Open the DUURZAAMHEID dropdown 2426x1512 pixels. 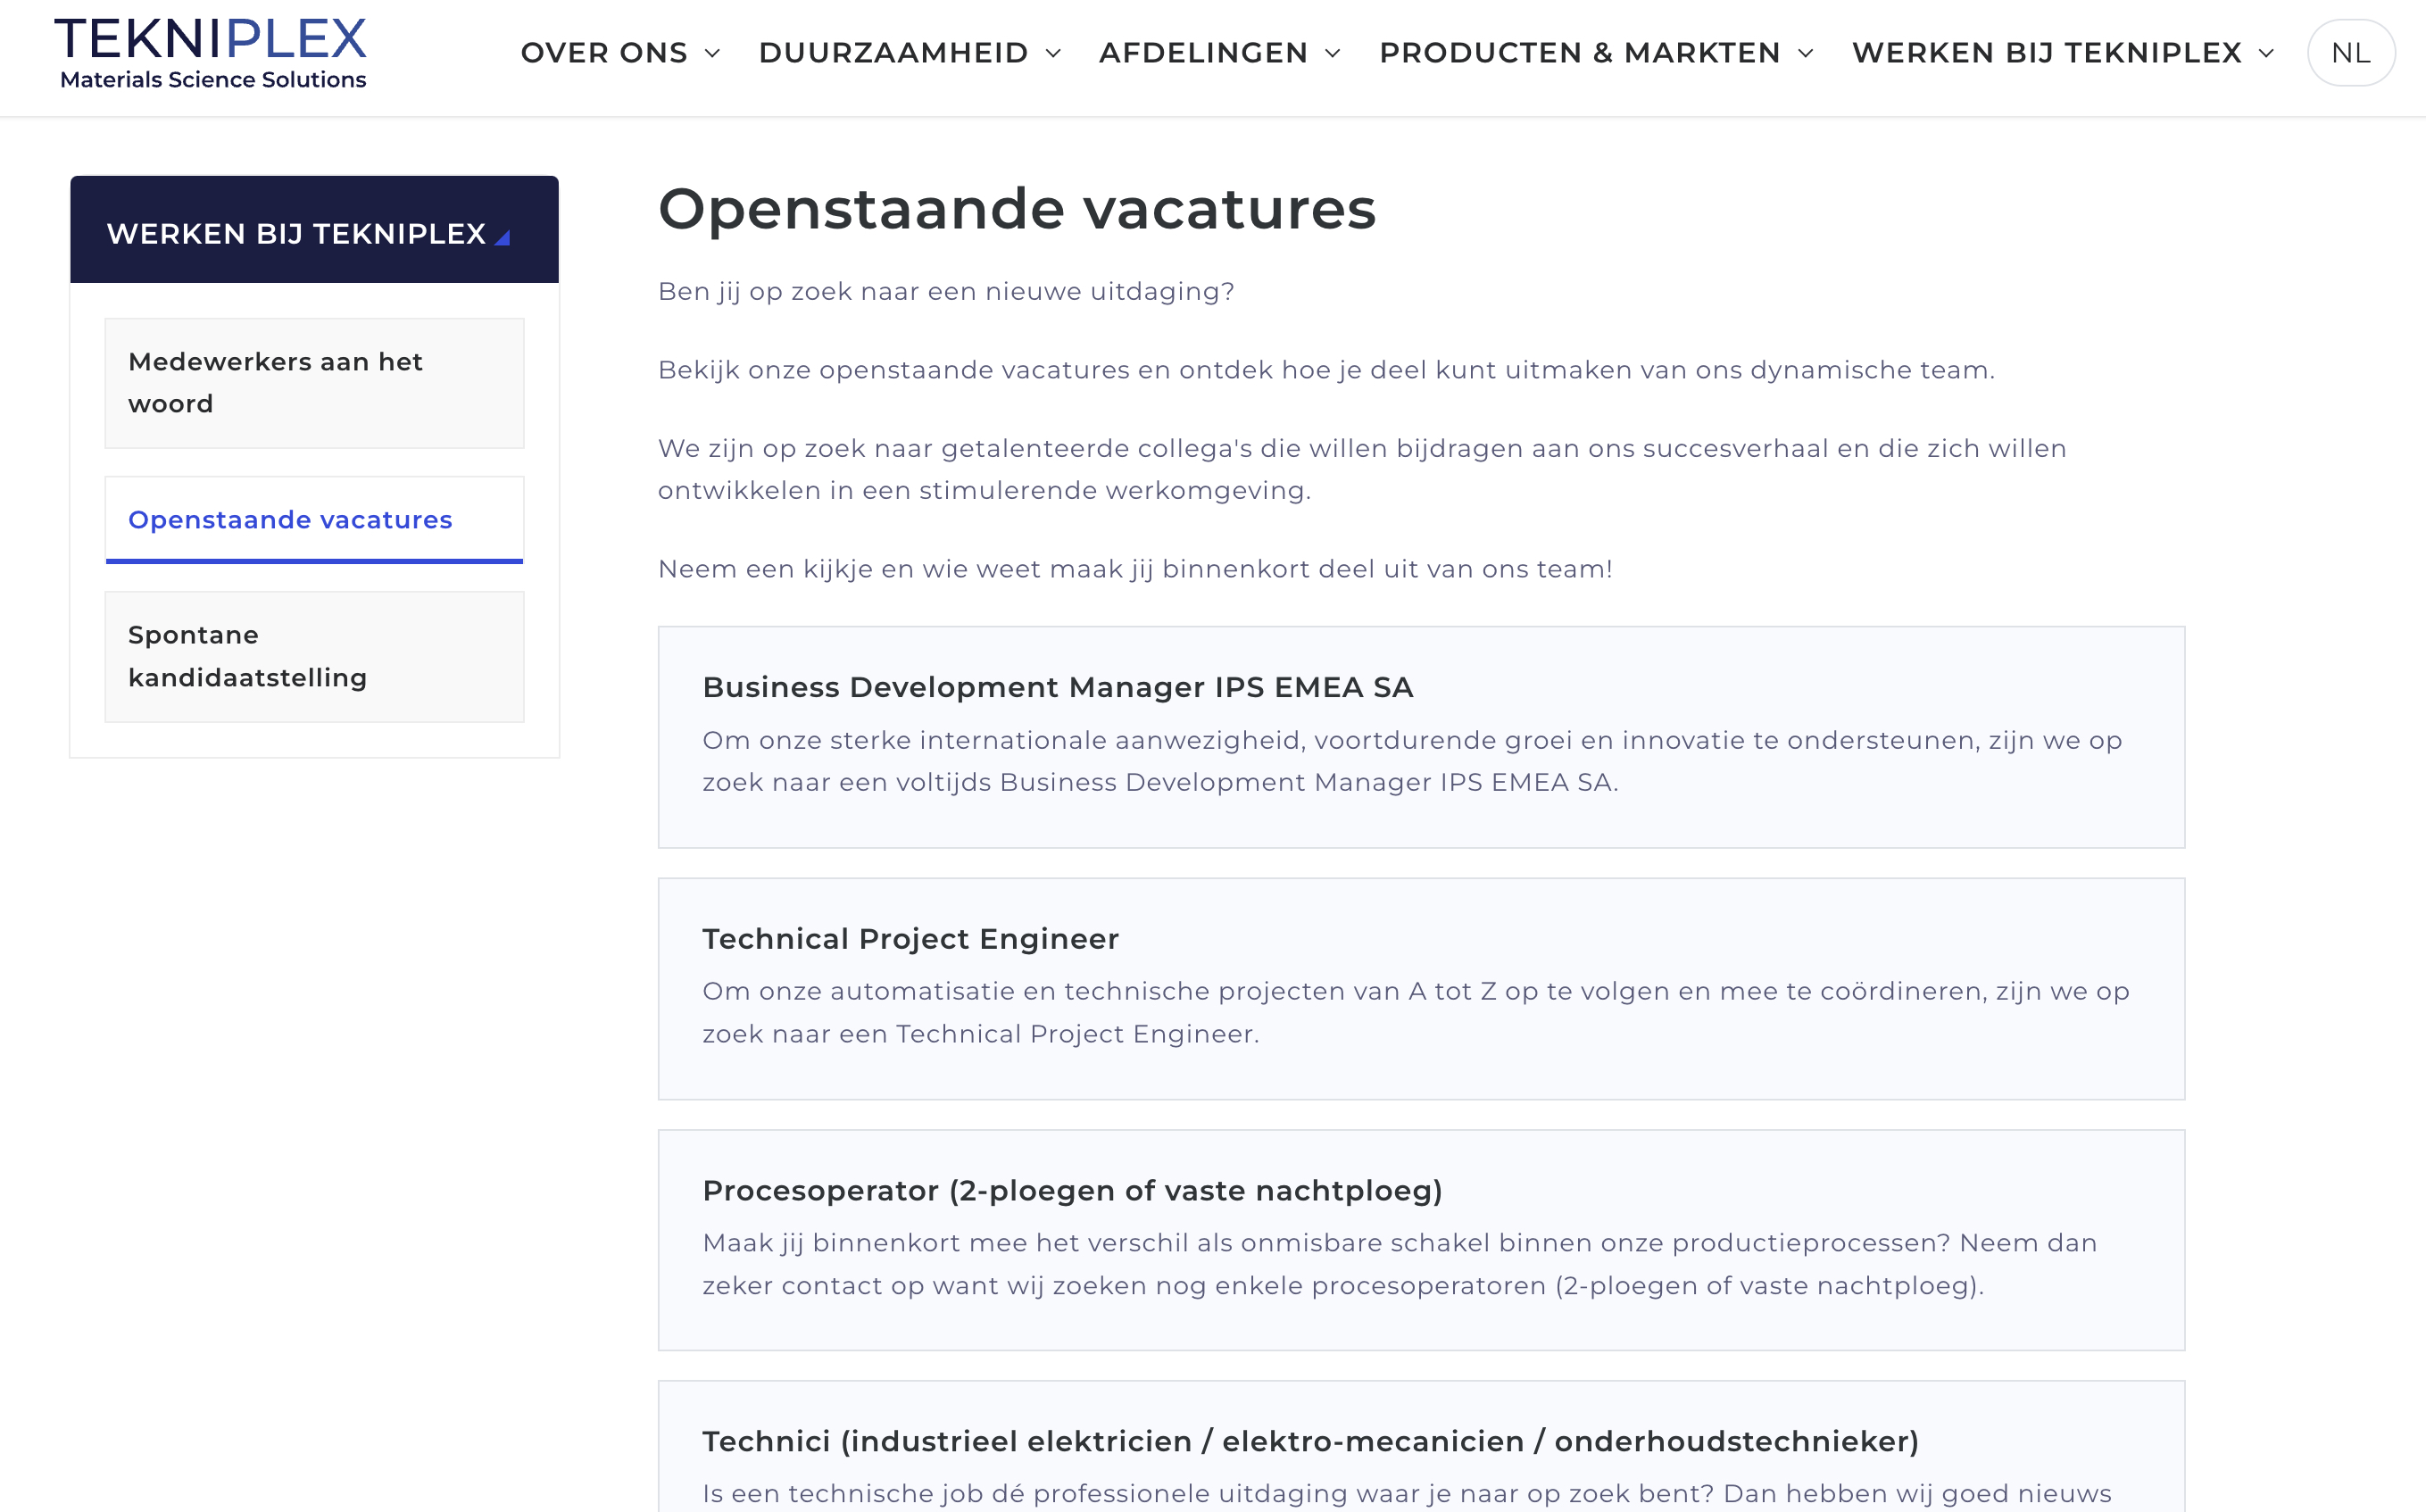point(907,52)
